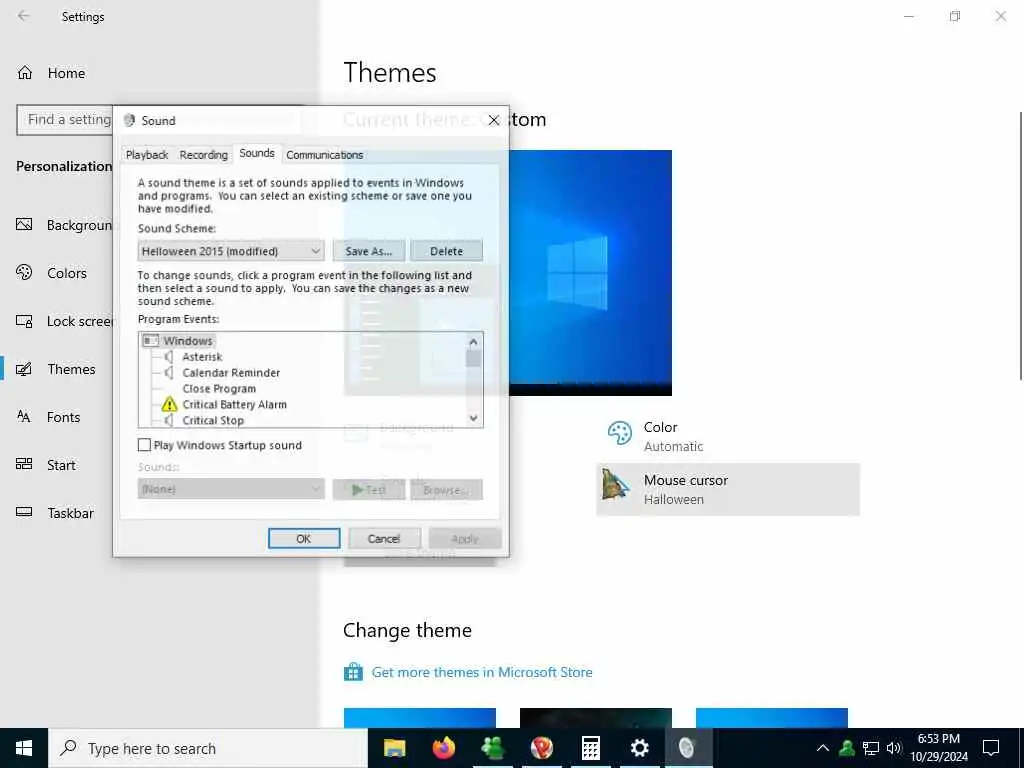Screen dimensions: 1024x768
Task: Select the Sounds tab
Action: pyautogui.click(x=257, y=153)
